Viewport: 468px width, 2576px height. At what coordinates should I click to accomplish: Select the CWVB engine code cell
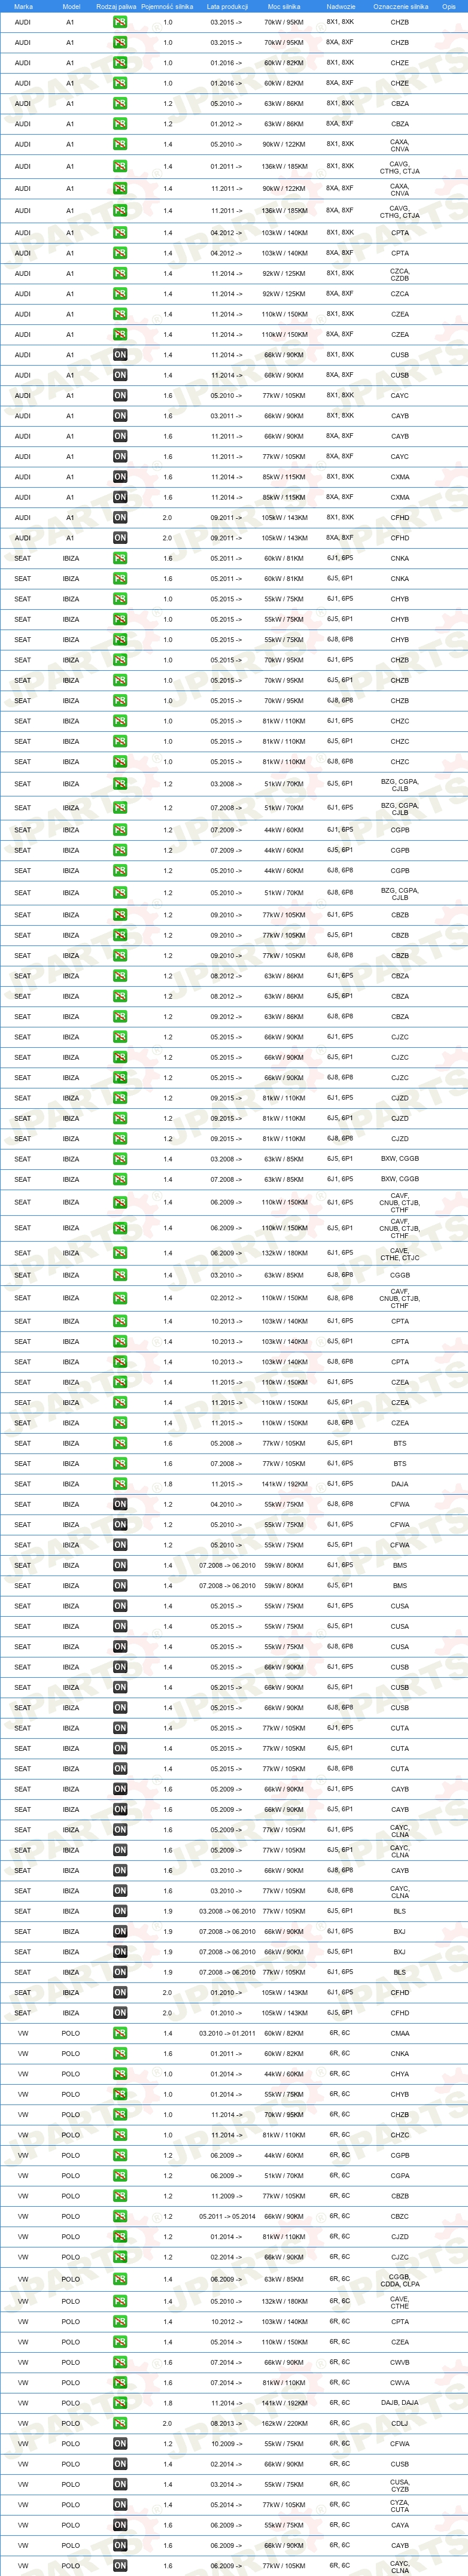(400, 2362)
